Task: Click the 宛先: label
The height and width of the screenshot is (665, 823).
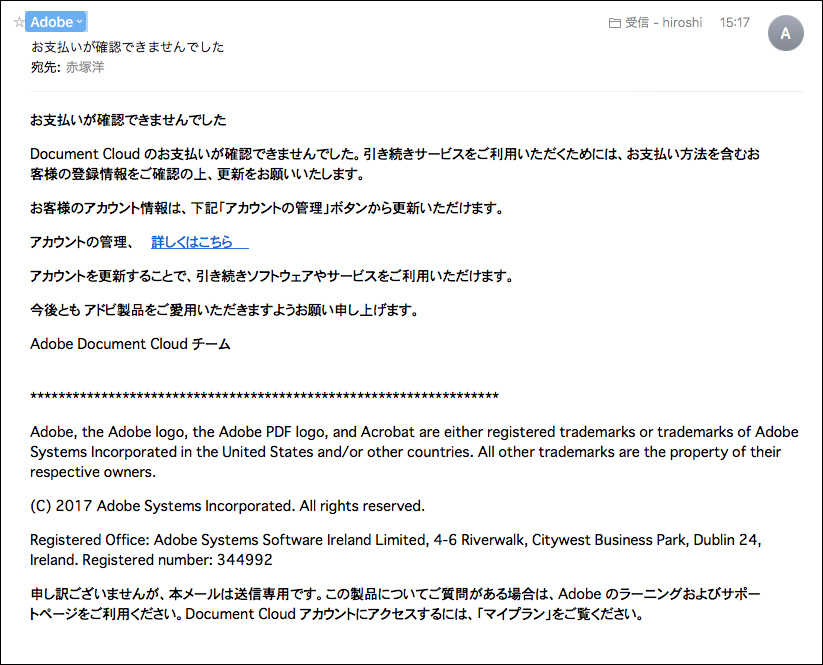Action: tap(46, 67)
